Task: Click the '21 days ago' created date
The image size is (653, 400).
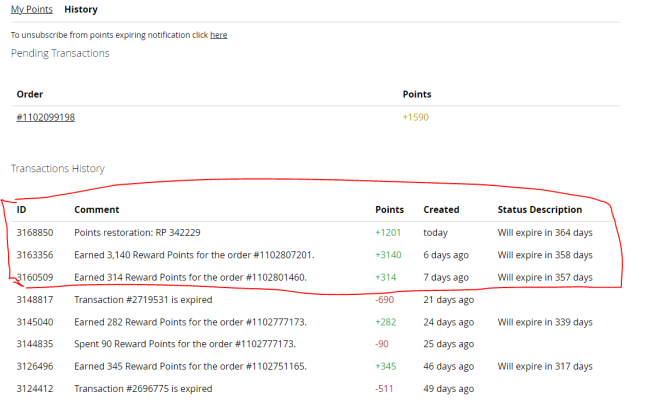Action: pyautogui.click(x=449, y=300)
